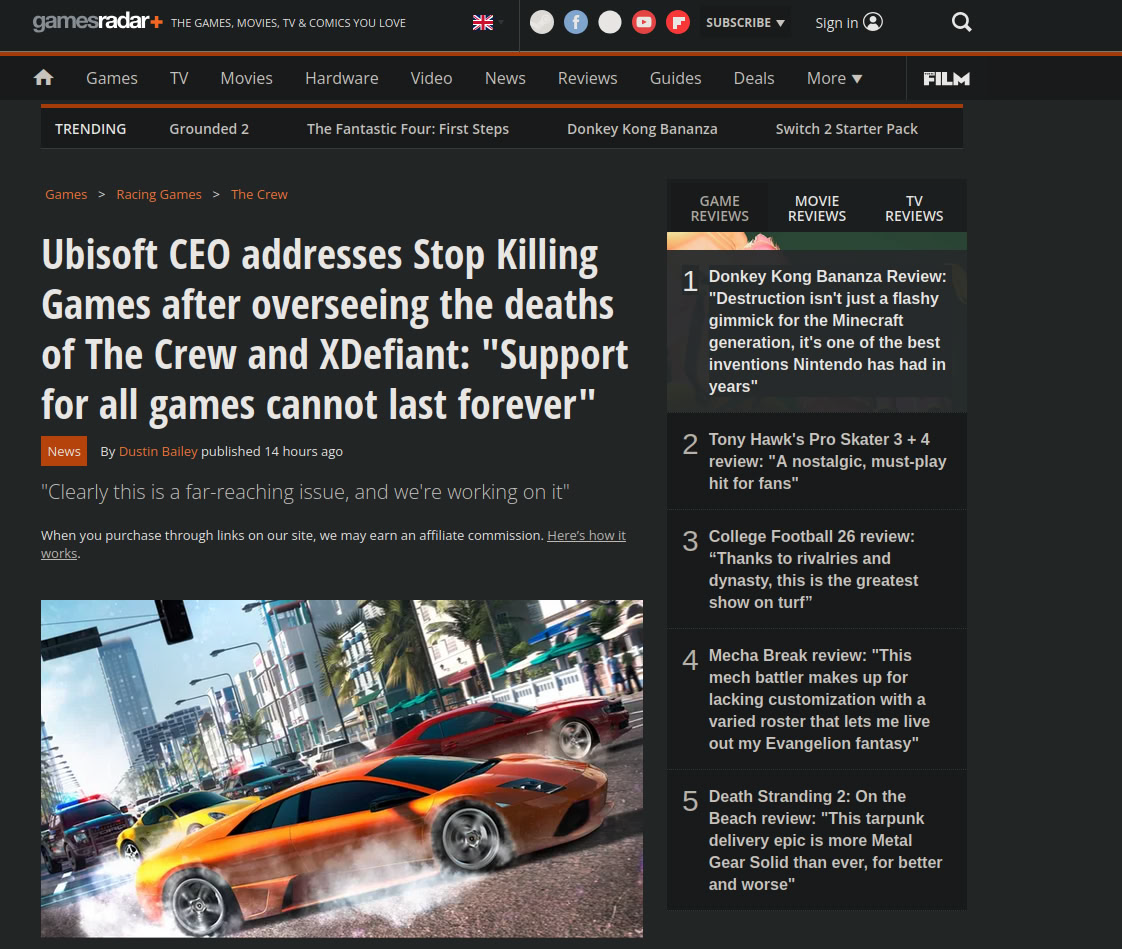The image size is (1122, 949).
Task: Open News in the navigation bar
Action: pos(505,78)
